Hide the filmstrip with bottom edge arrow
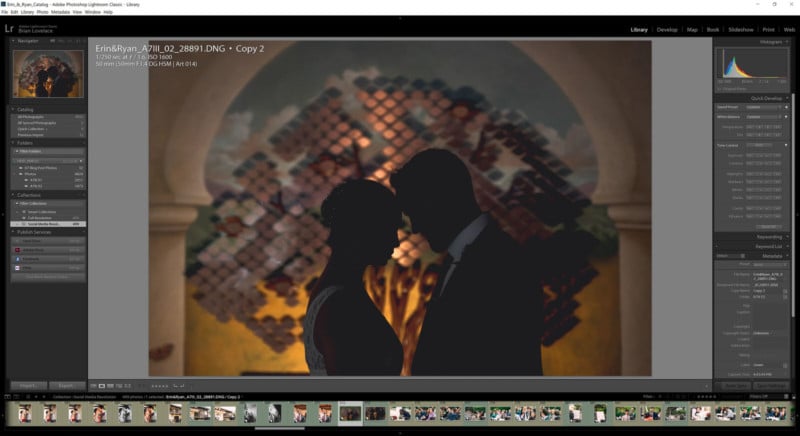The width and height of the screenshot is (800, 436). click(x=400, y=433)
